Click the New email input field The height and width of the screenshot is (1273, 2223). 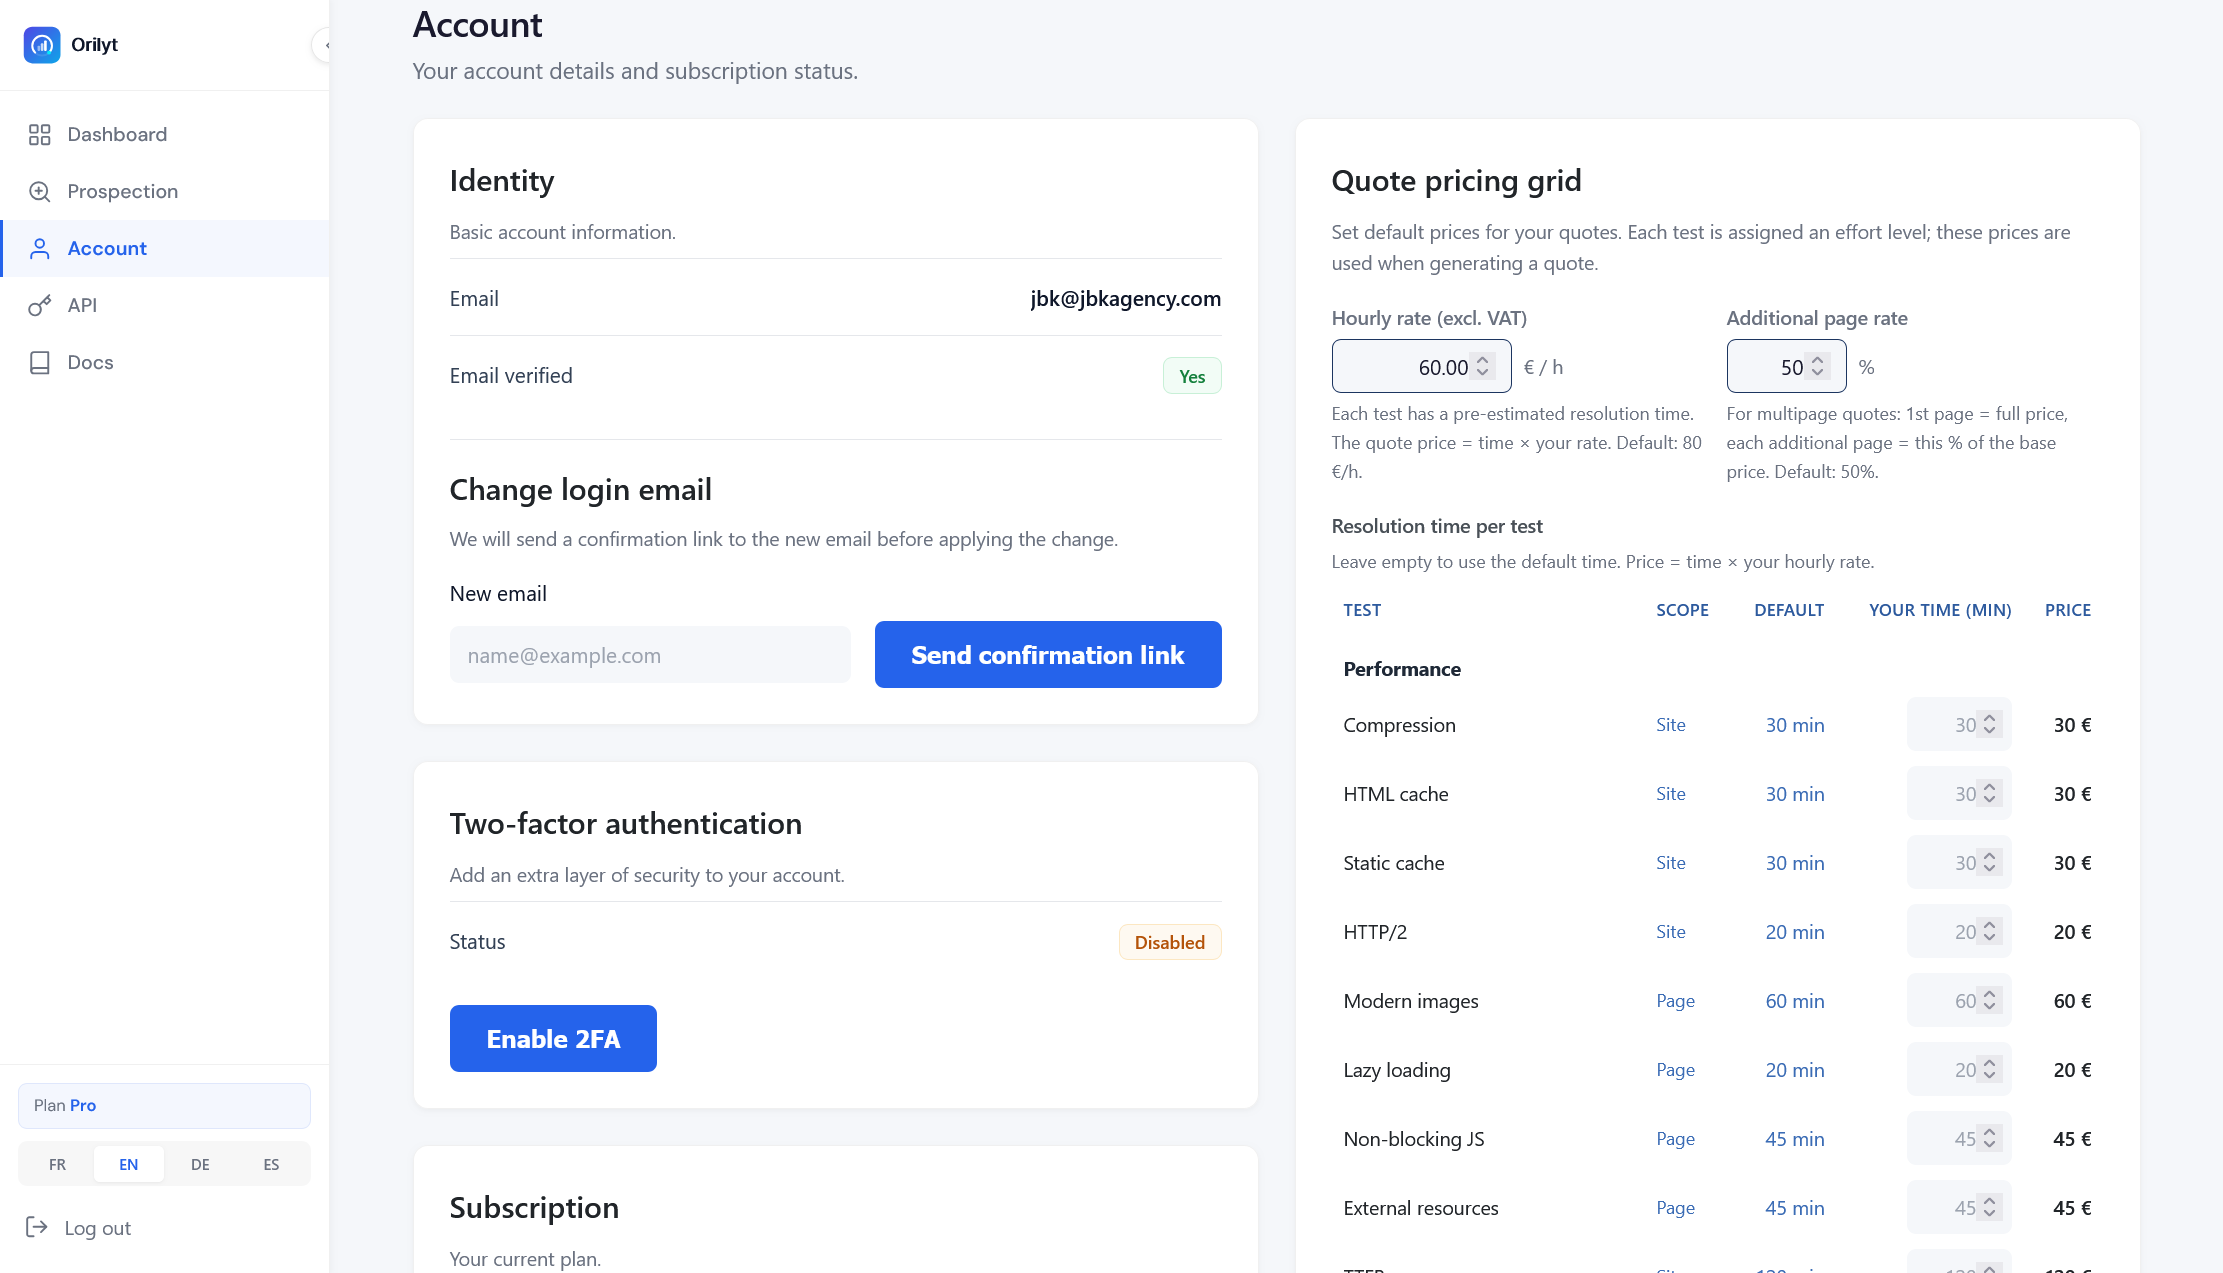pyautogui.click(x=650, y=655)
